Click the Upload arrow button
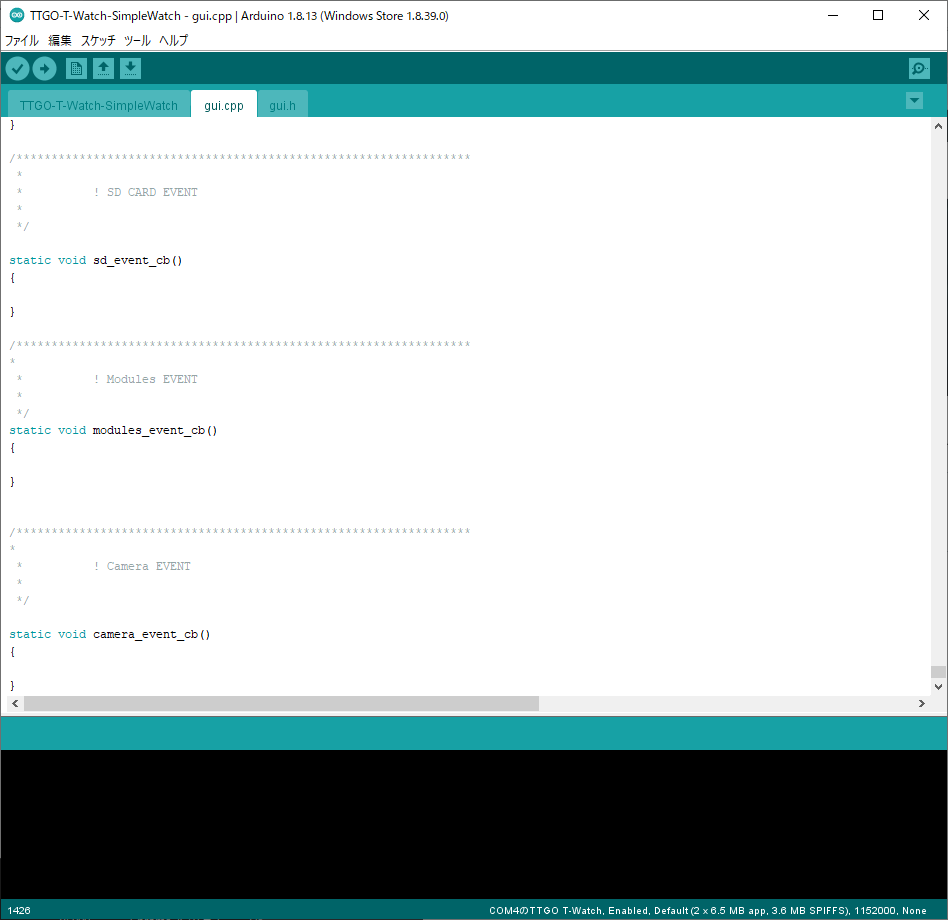 [44, 69]
